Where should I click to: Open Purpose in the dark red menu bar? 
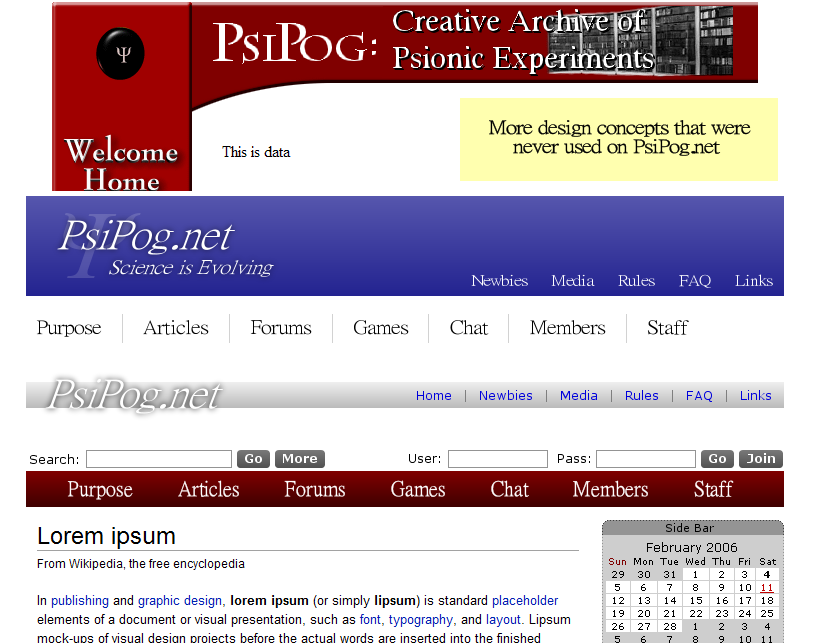[x=100, y=490]
